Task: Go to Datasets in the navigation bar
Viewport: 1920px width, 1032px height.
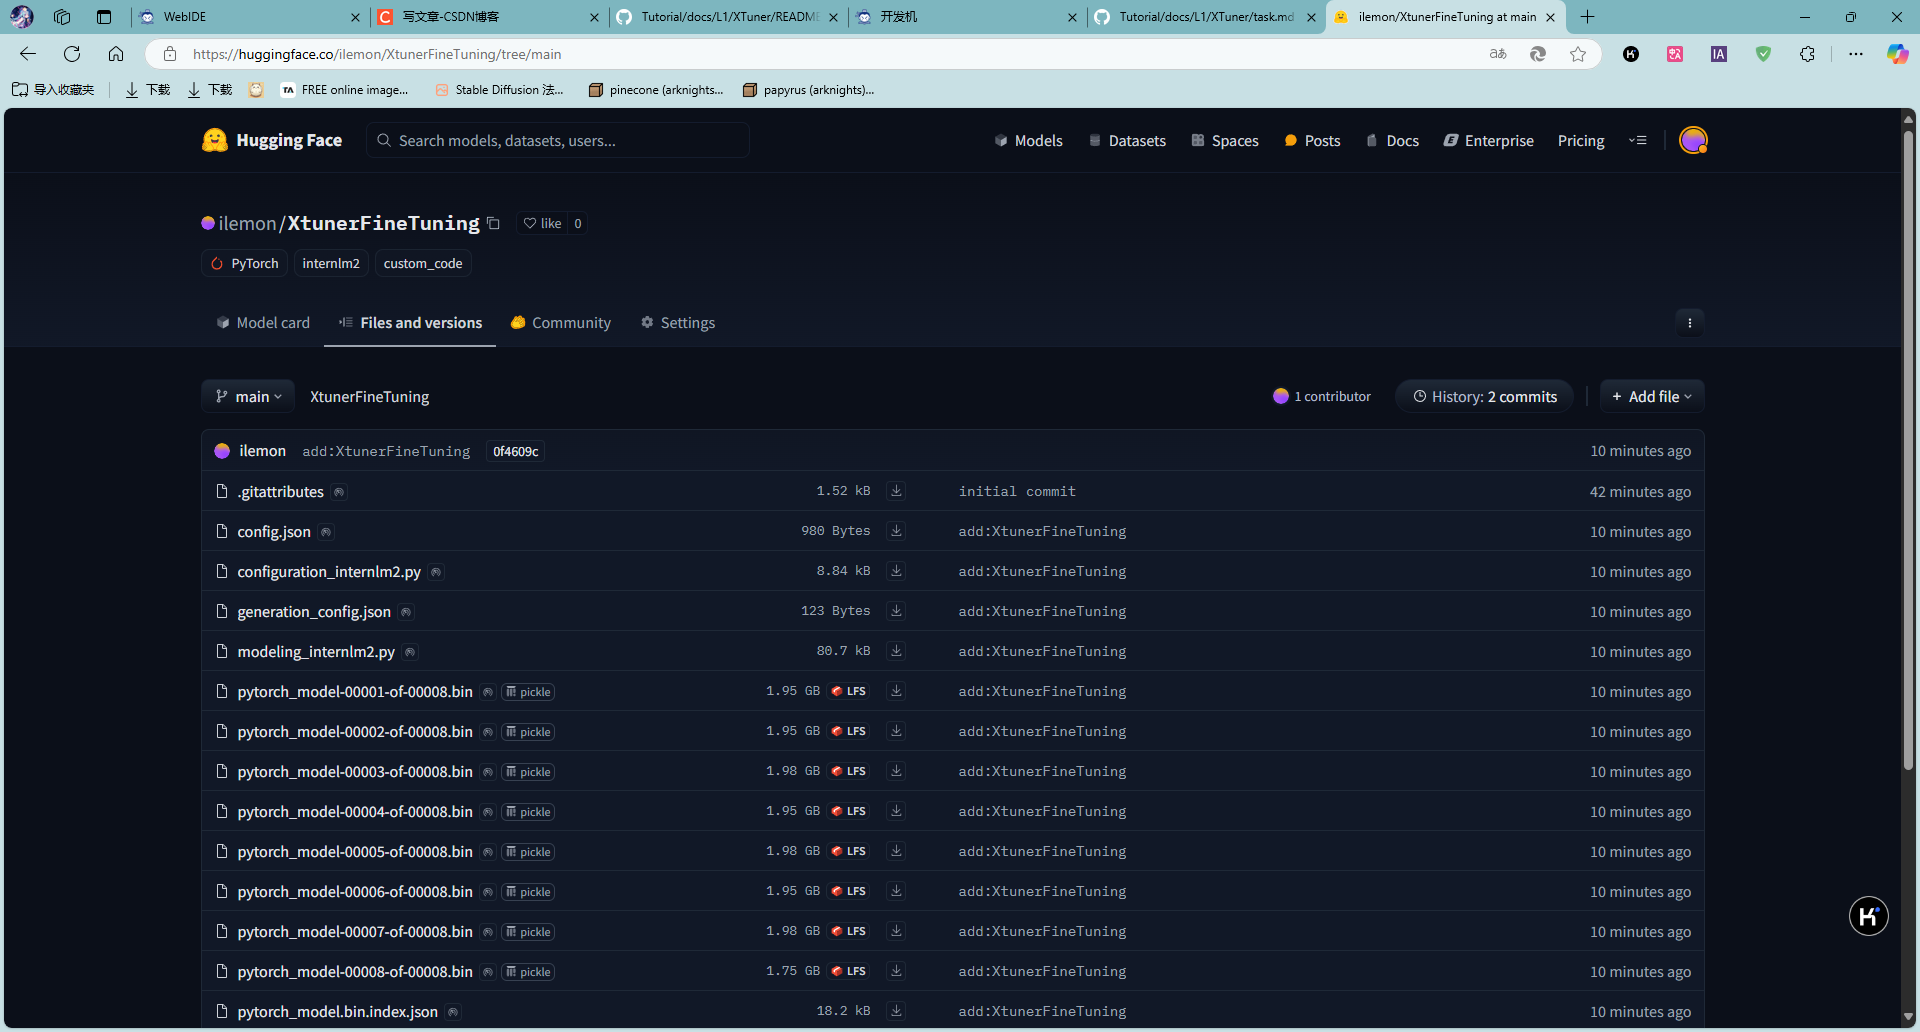Action: 1127,141
